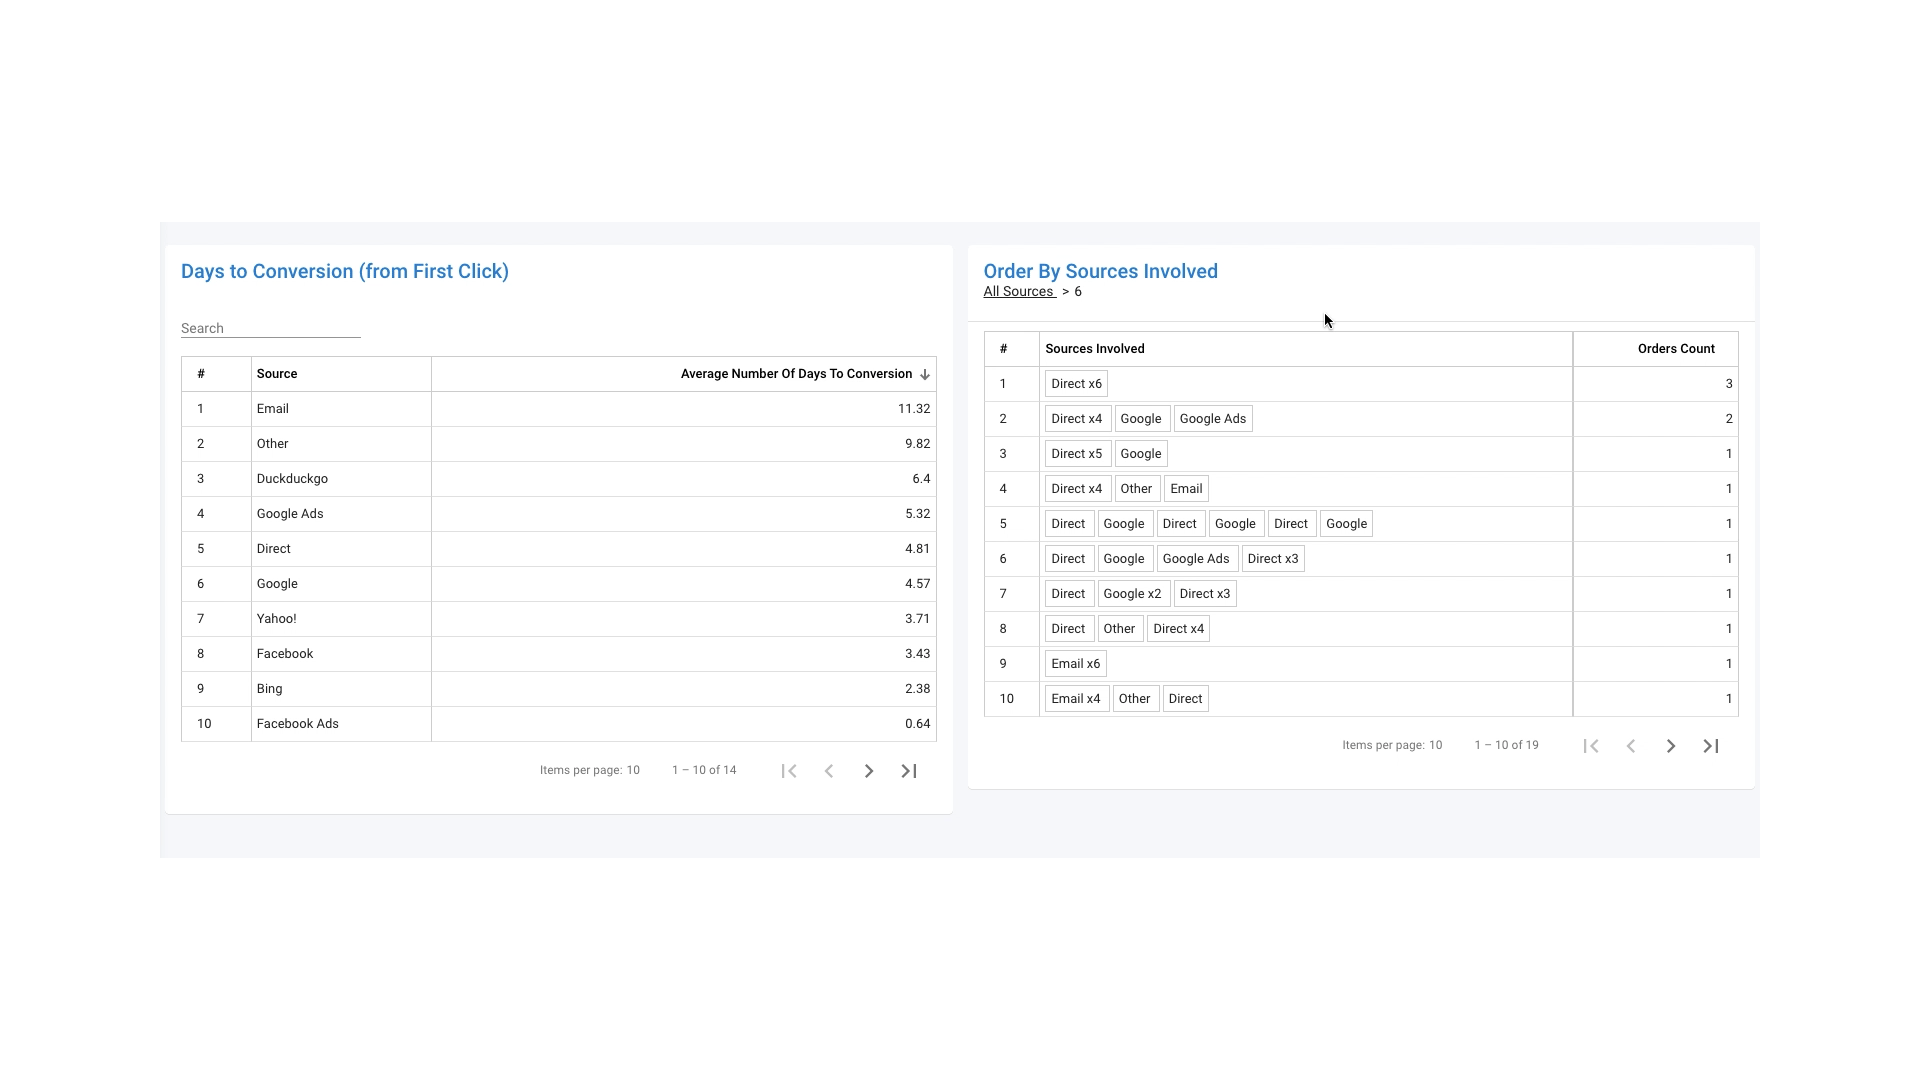Click the Google Ads tag in row 2
This screenshot has width=1920, height=1080.
point(1212,419)
